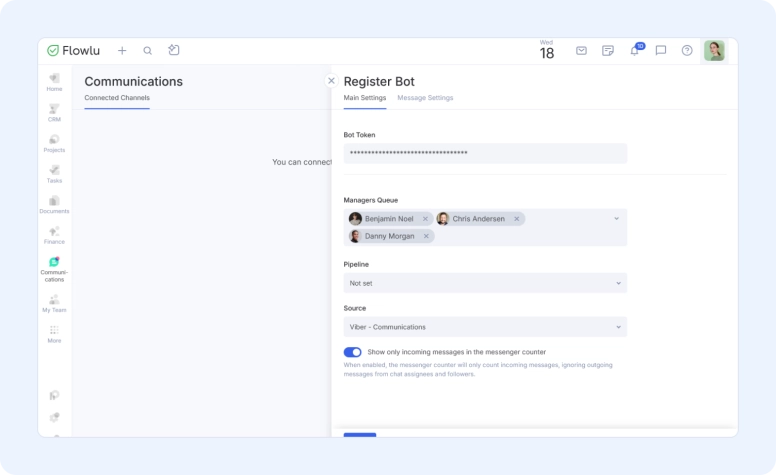Screen dimensions: 776x475
Task: Open Documents in sidebar
Action: pos(54,205)
